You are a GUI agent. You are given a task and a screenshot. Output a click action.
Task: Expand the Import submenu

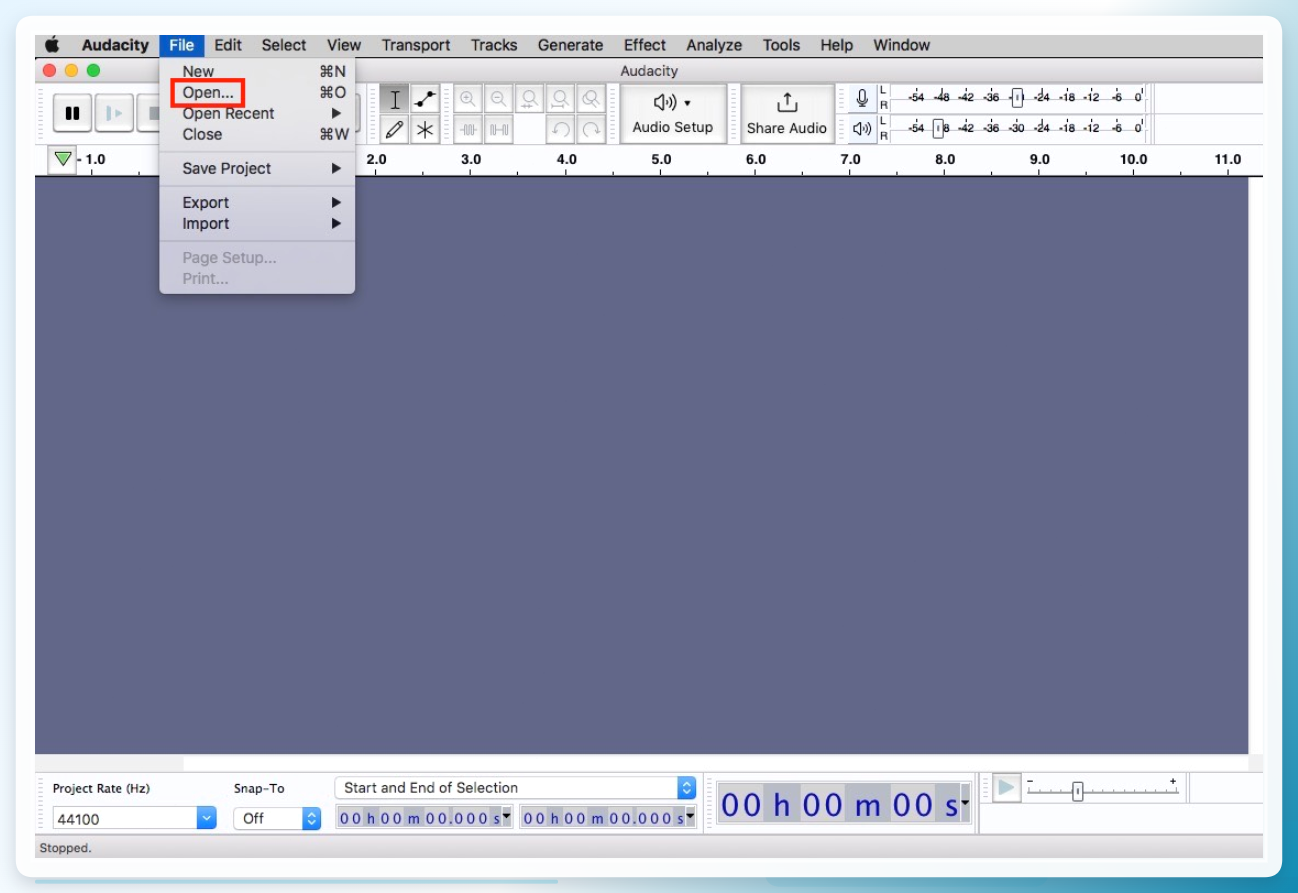tap(257, 223)
